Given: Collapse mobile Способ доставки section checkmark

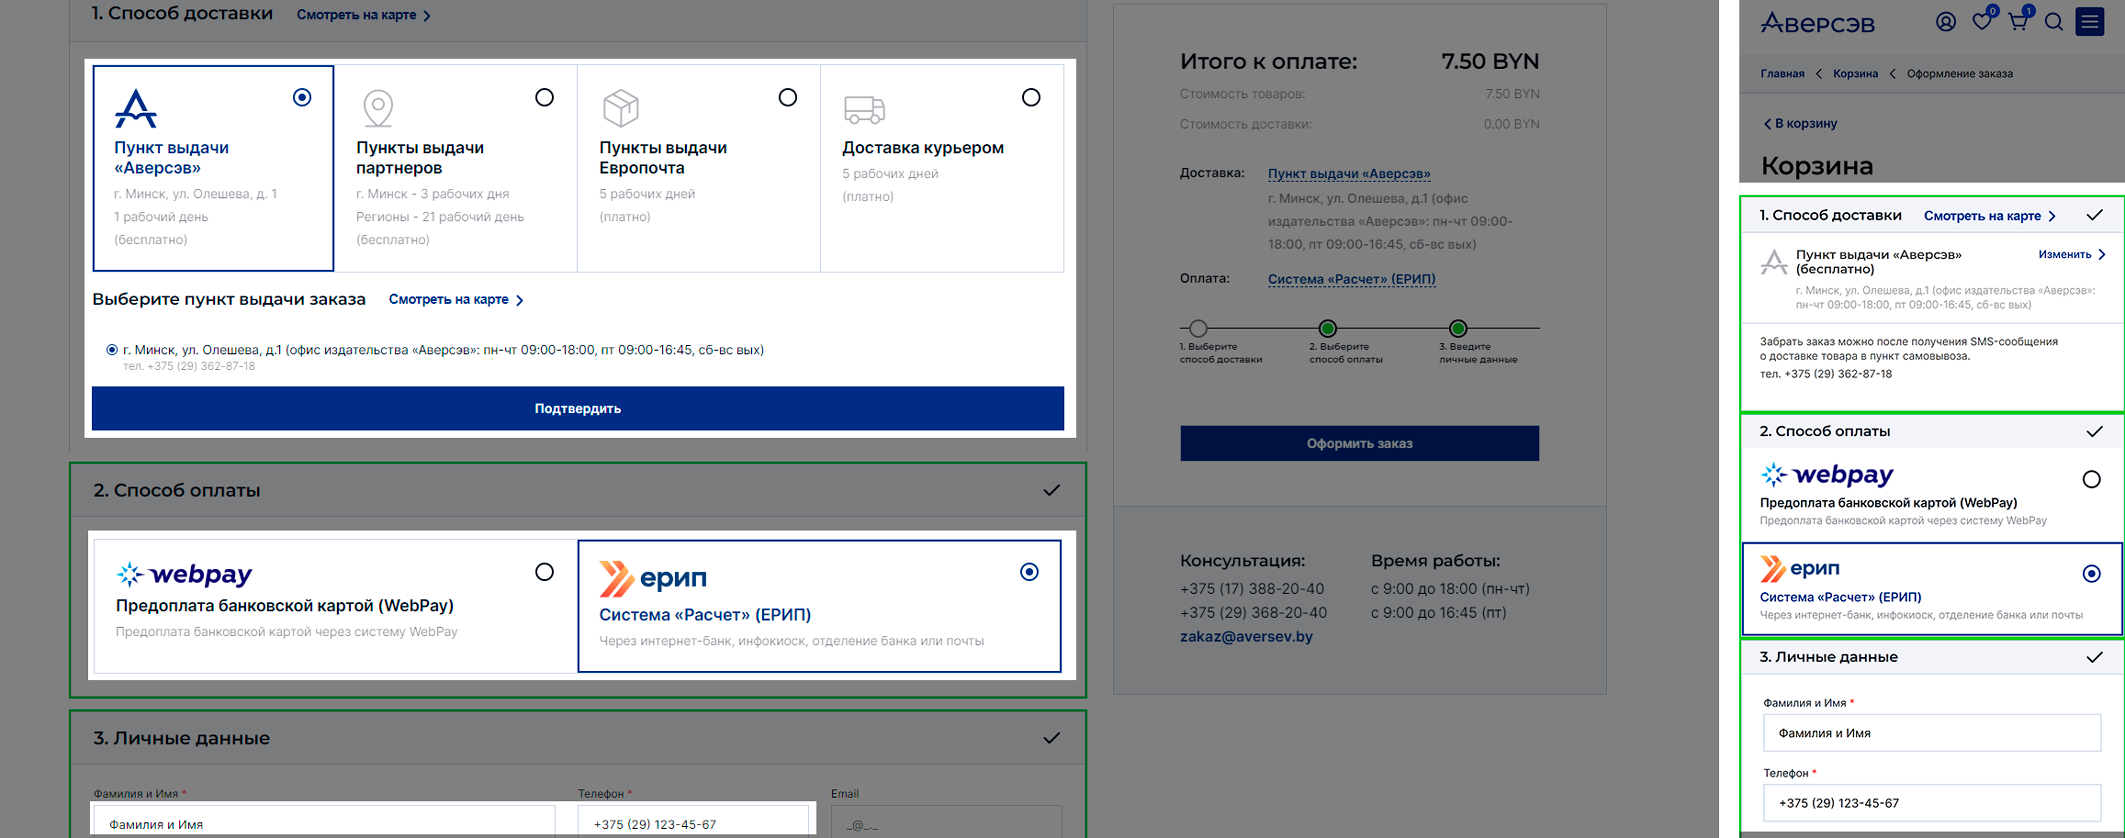Looking at the screenshot, I should click(2094, 215).
